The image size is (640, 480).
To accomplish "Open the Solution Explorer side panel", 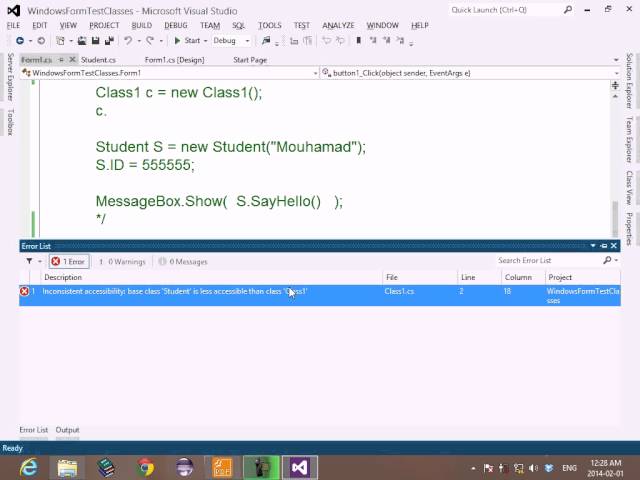I will [629, 81].
